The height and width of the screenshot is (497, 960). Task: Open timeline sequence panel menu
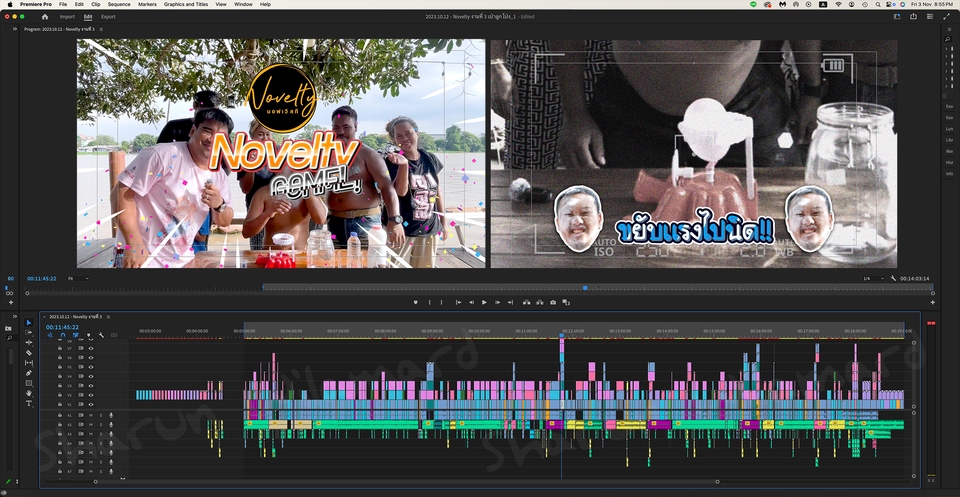pyautogui.click(x=108, y=316)
